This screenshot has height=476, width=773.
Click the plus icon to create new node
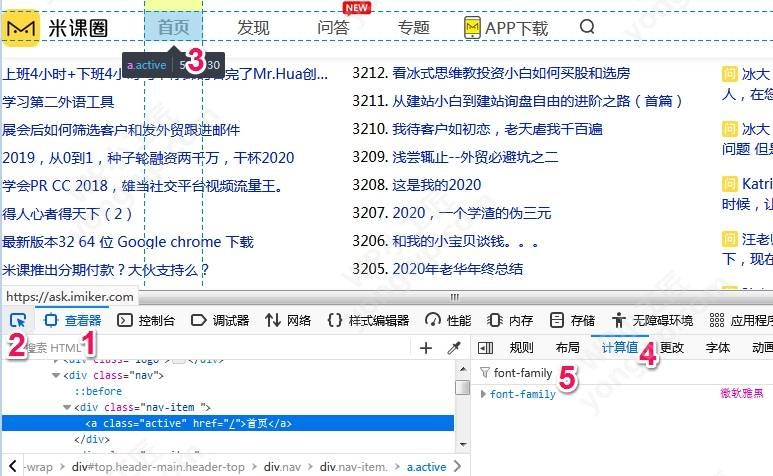425,348
